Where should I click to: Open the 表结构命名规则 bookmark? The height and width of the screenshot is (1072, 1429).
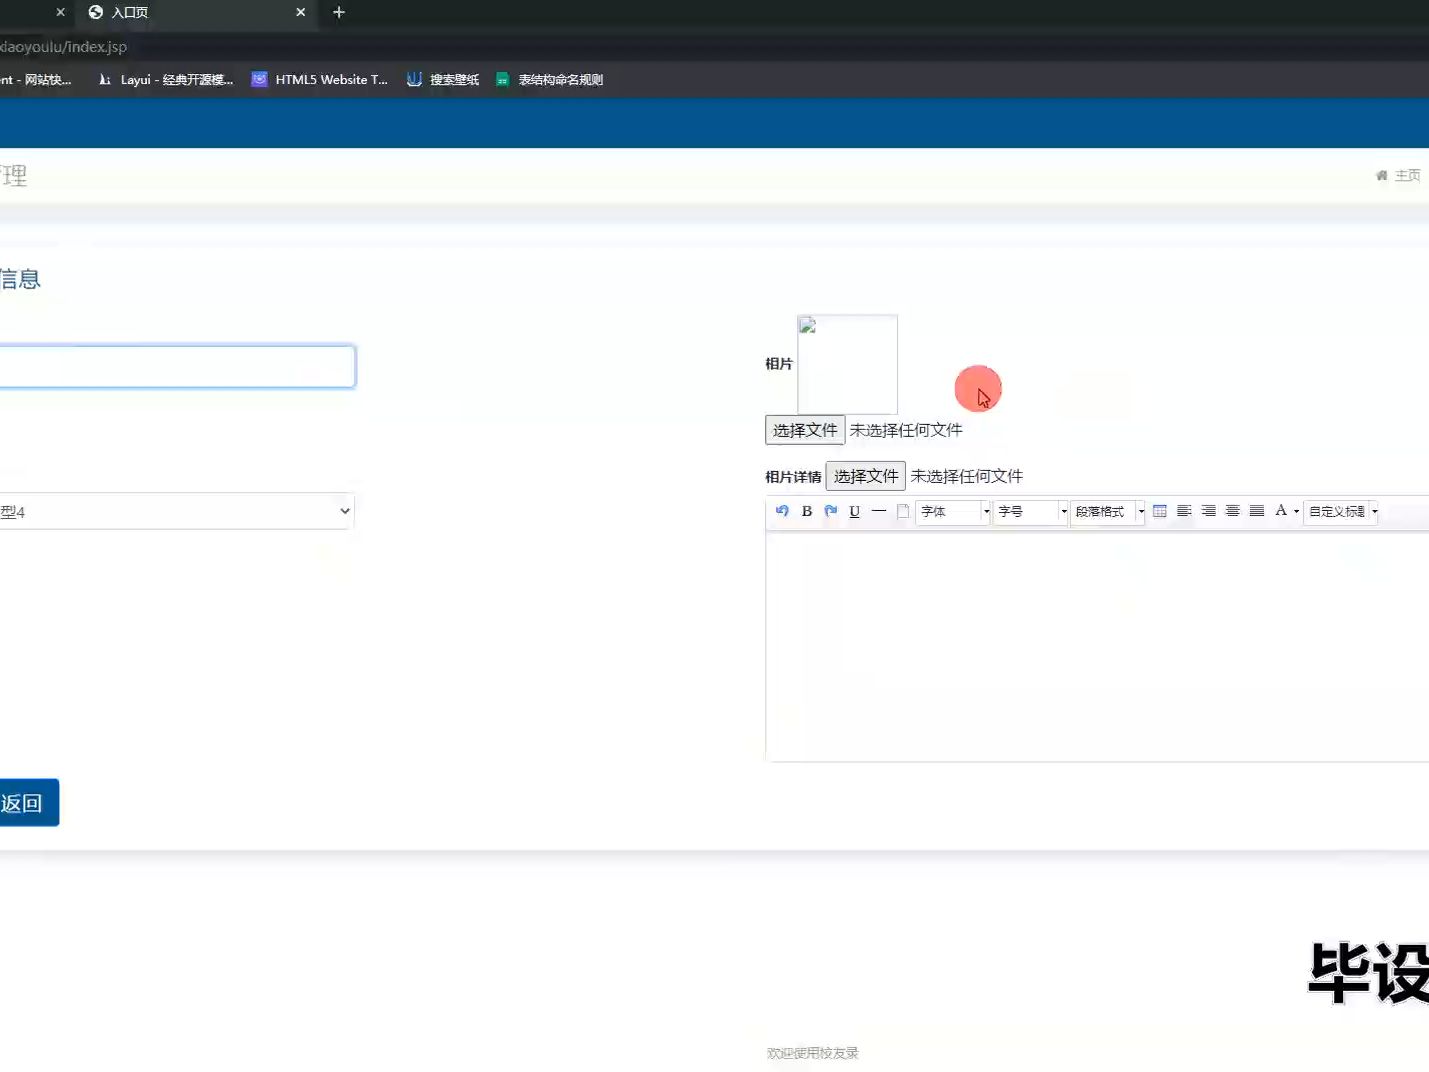549,80
